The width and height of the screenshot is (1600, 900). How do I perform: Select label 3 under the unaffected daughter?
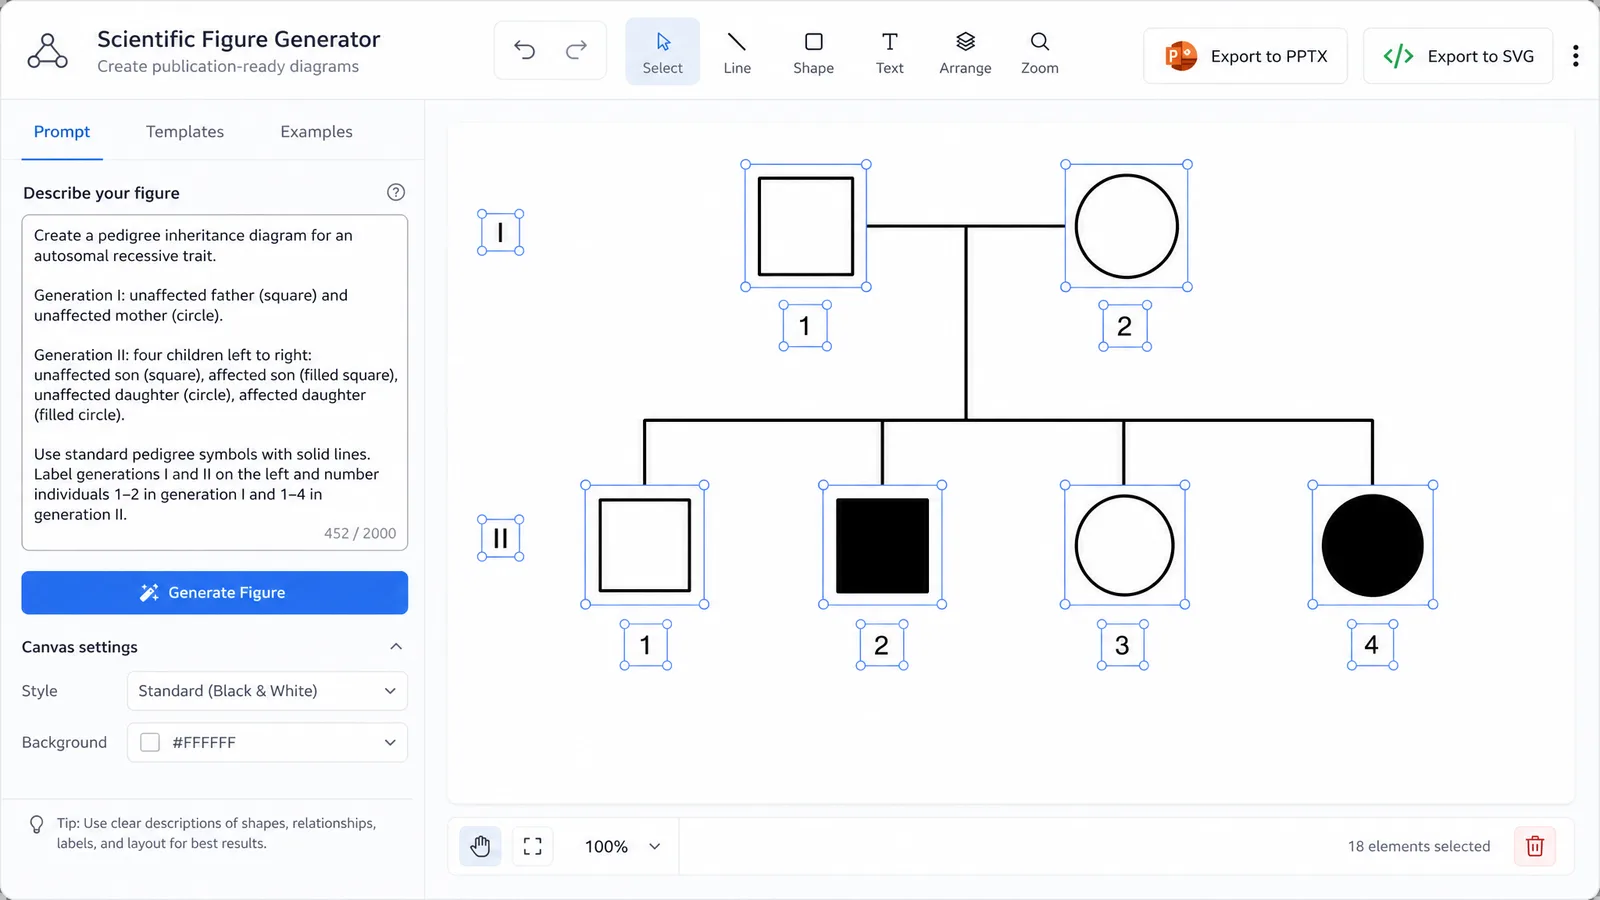coord(1123,645)
